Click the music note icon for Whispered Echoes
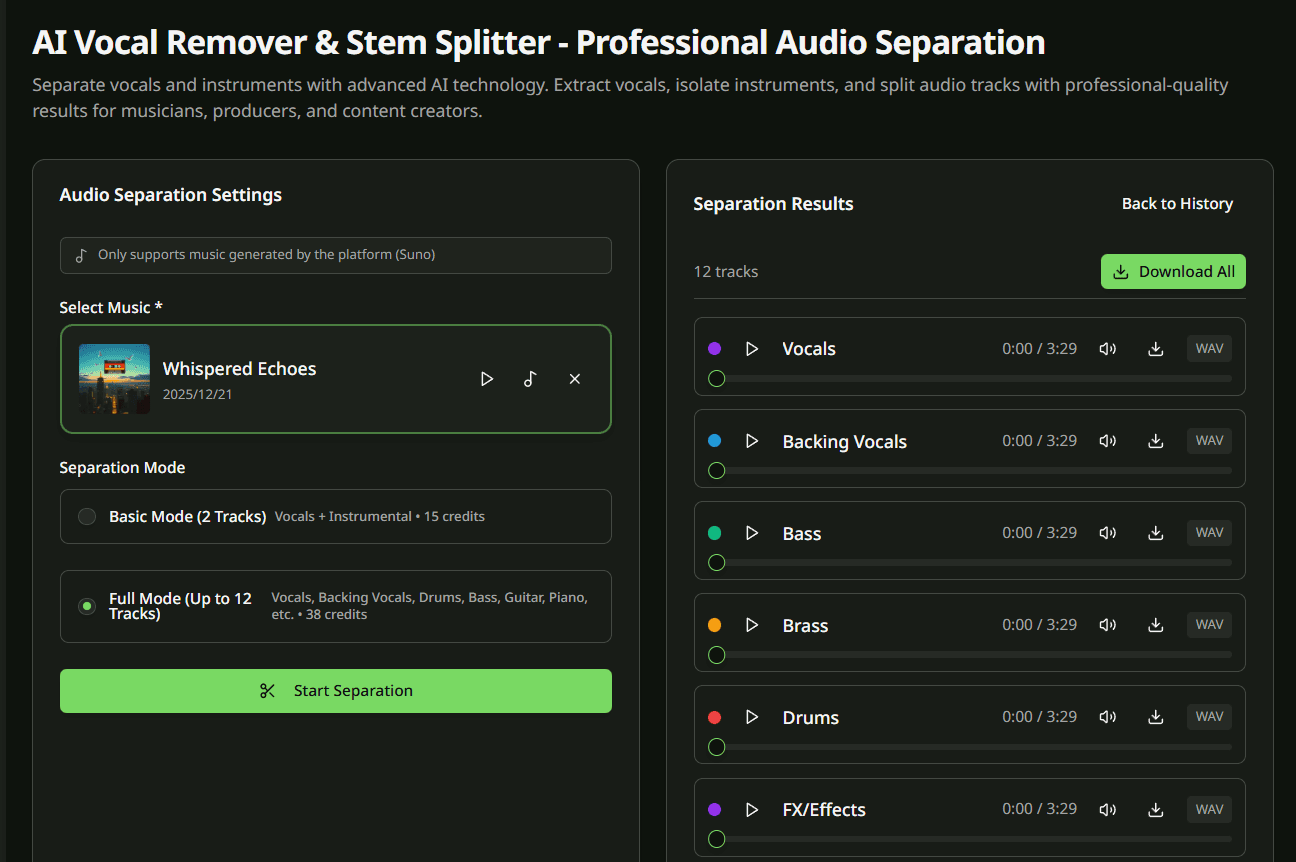Viewport: 1296px width, 862px height. [530, 379]
